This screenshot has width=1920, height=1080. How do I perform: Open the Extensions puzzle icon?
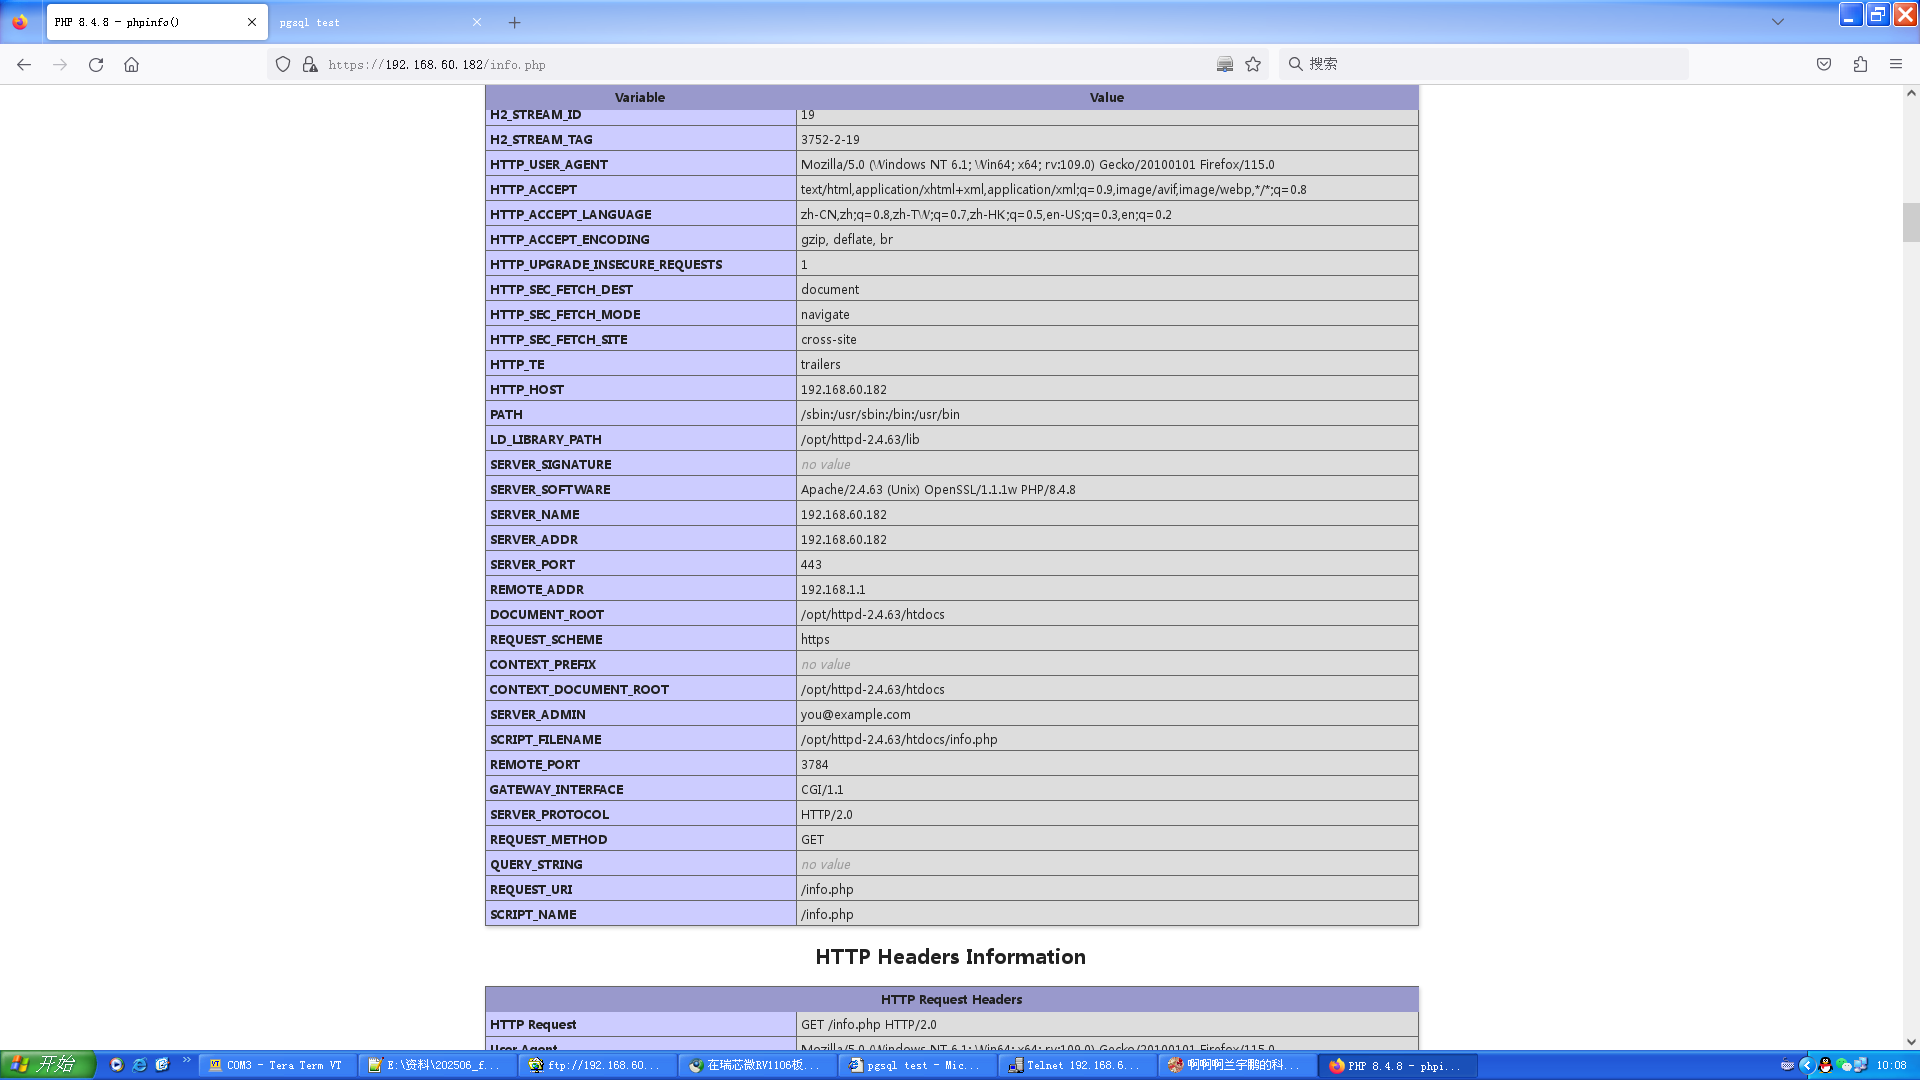coord(1860,64)
